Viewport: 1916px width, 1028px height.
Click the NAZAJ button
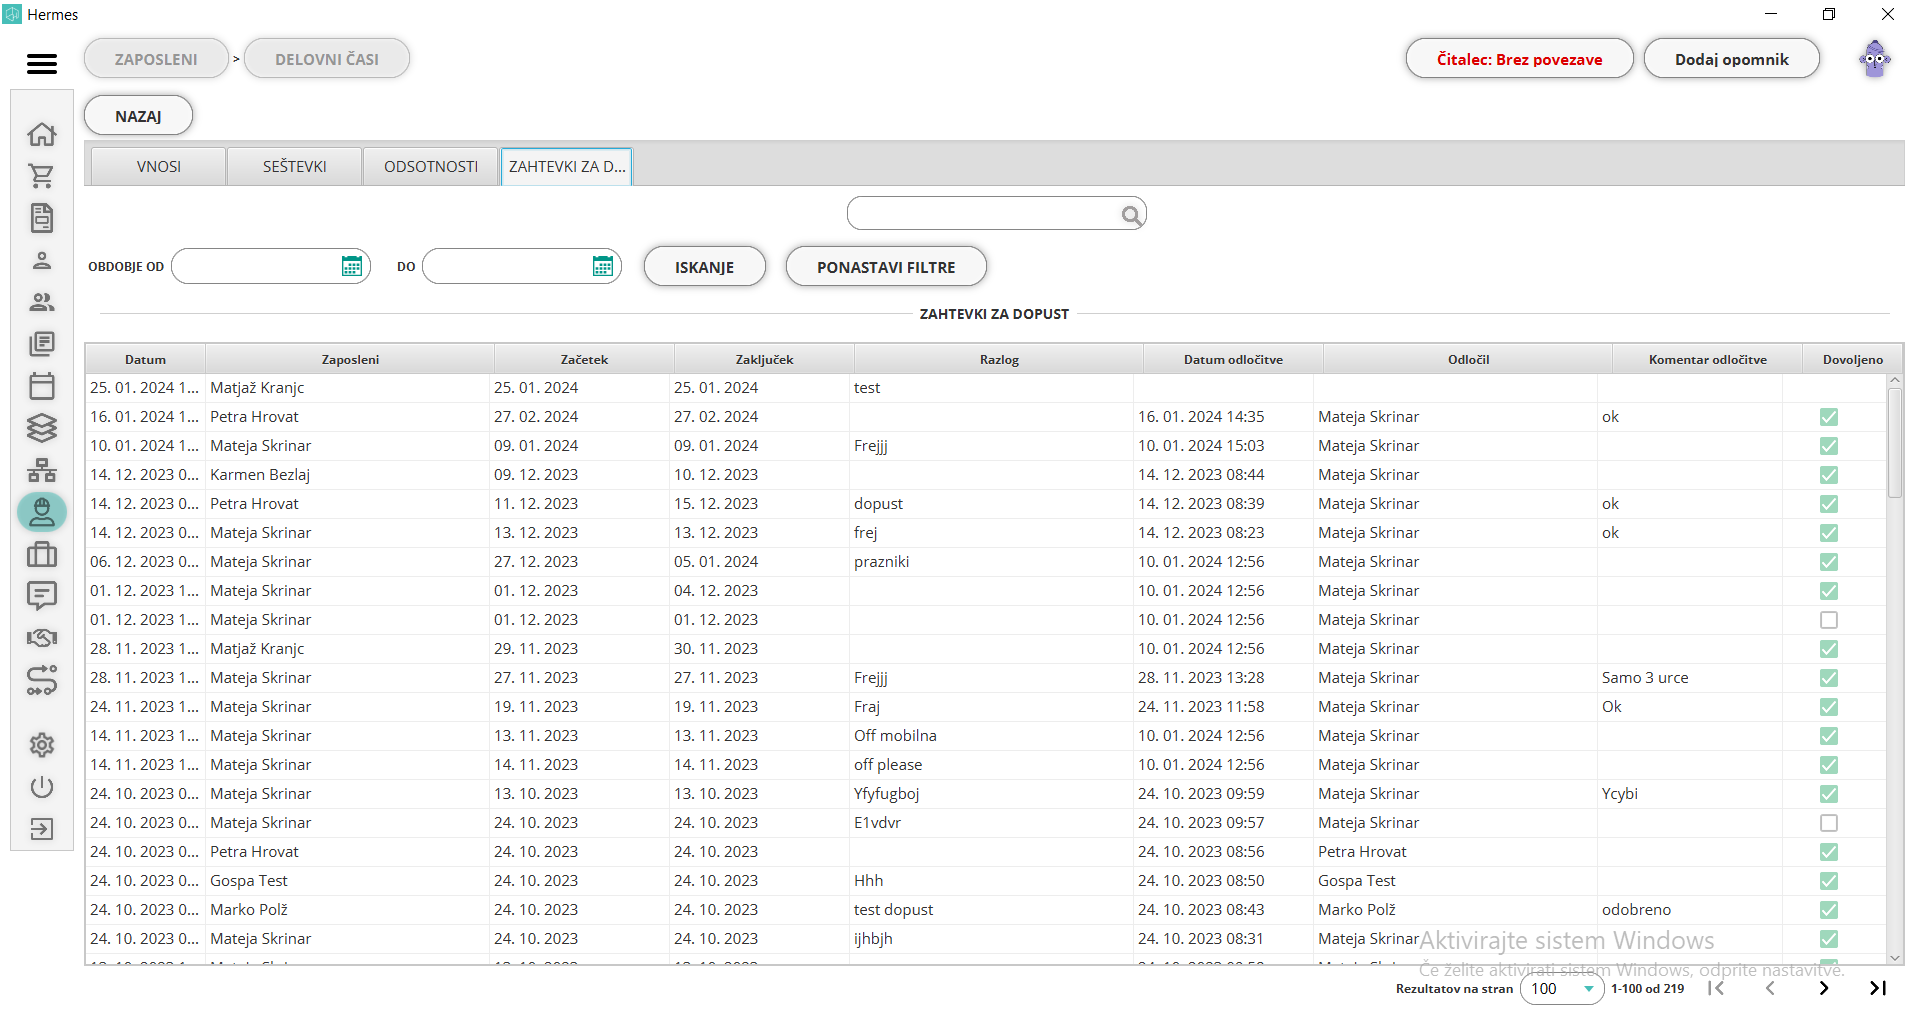point(138,116)
